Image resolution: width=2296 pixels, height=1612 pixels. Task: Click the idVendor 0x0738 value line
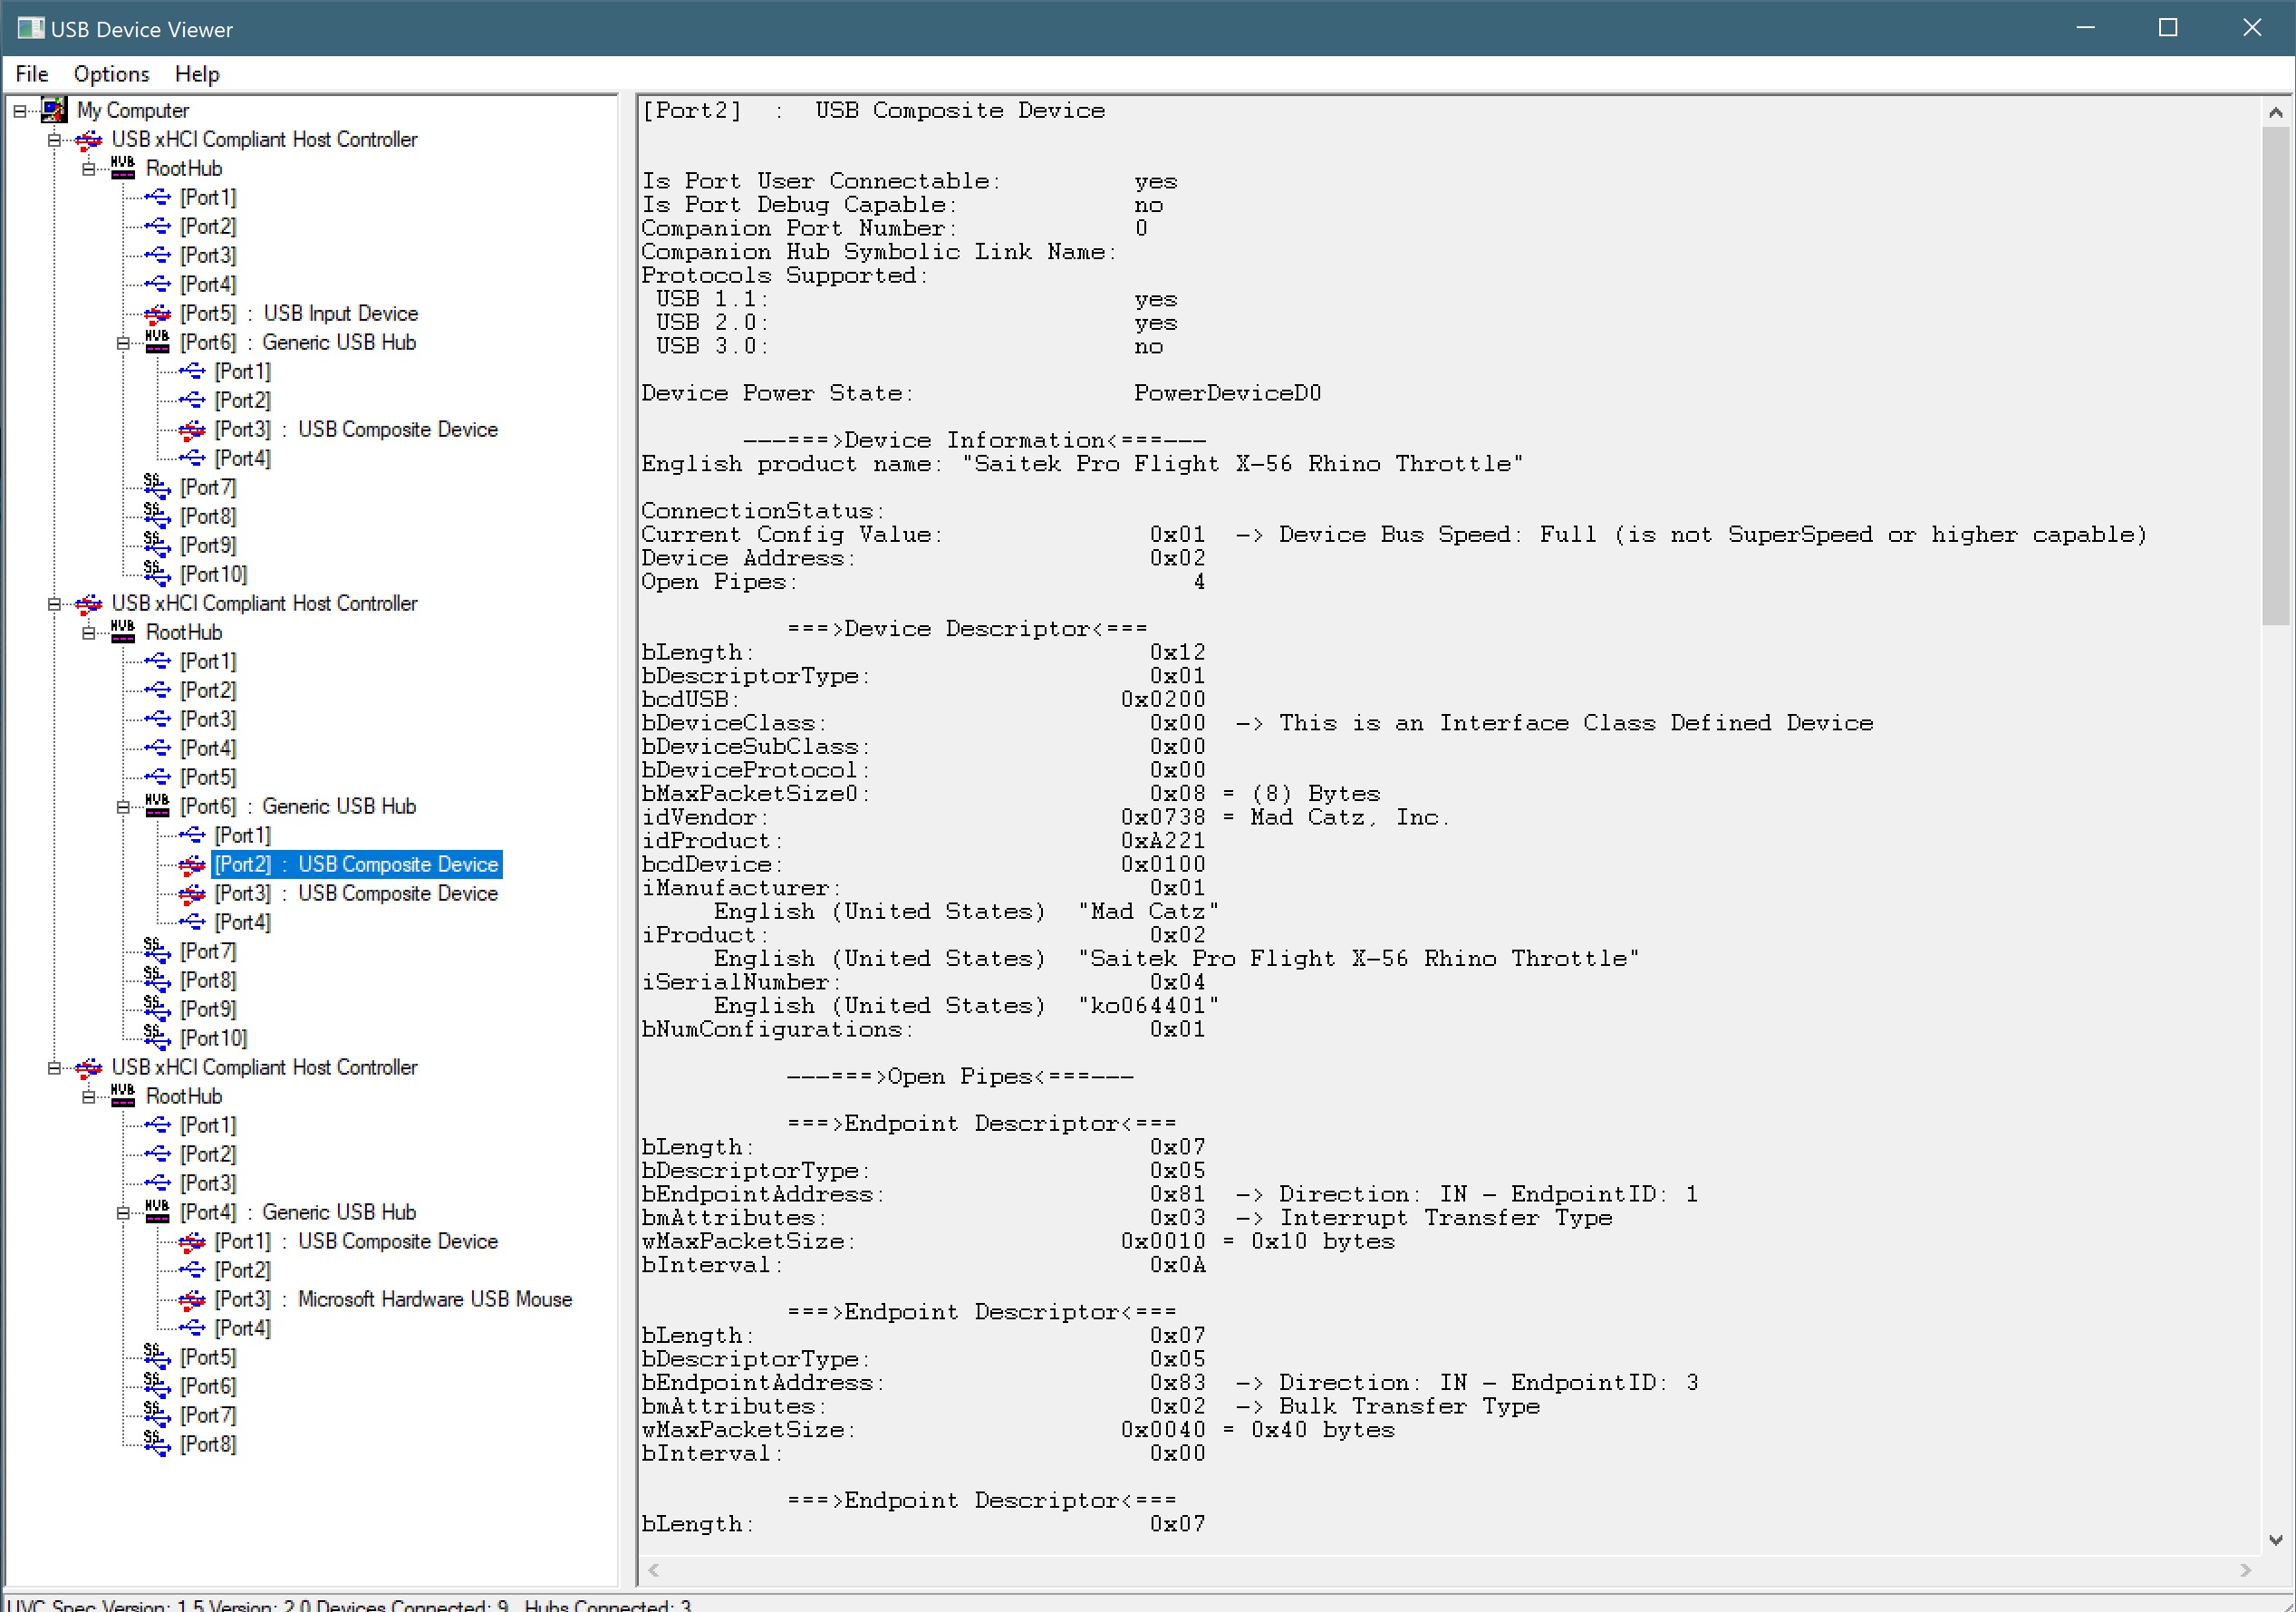point(1046,818)
